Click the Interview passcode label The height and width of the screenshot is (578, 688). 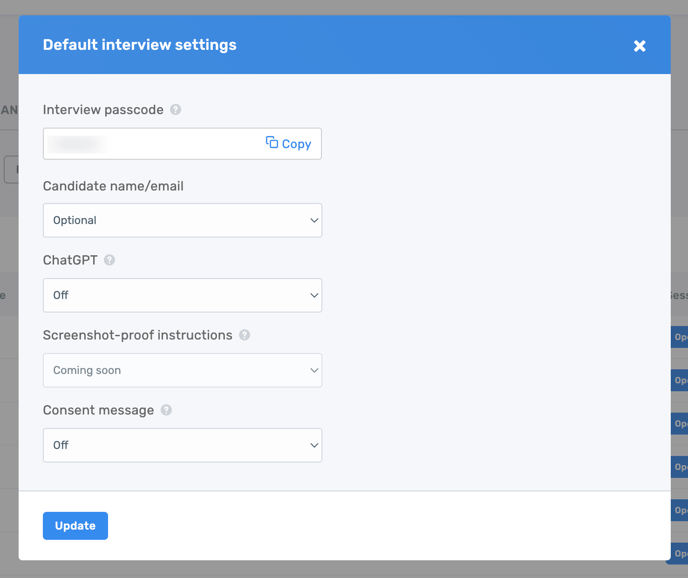click(103, 110)
